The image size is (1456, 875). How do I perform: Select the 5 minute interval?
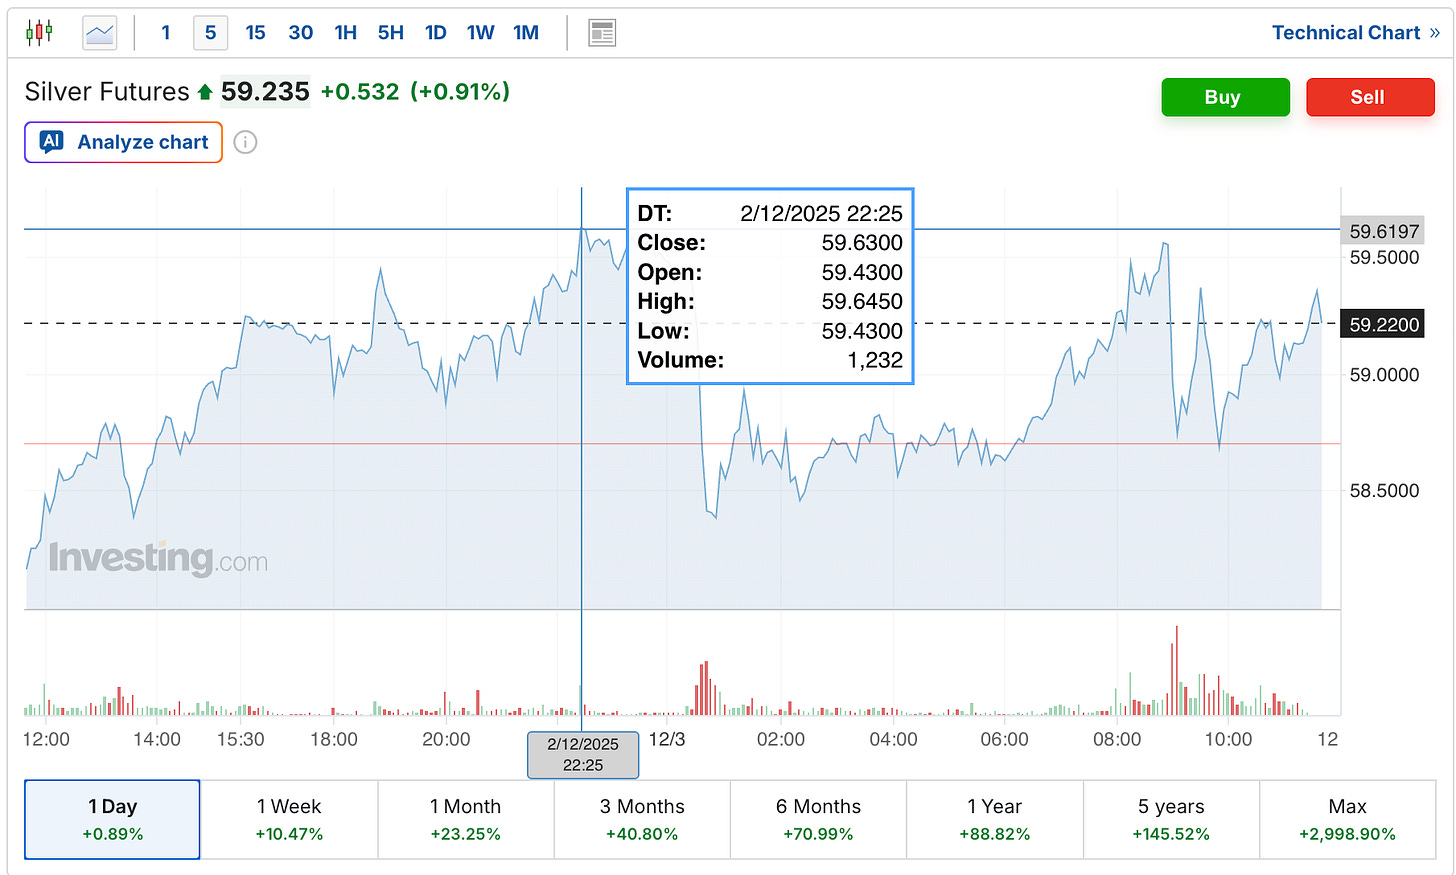click(210, 33)
